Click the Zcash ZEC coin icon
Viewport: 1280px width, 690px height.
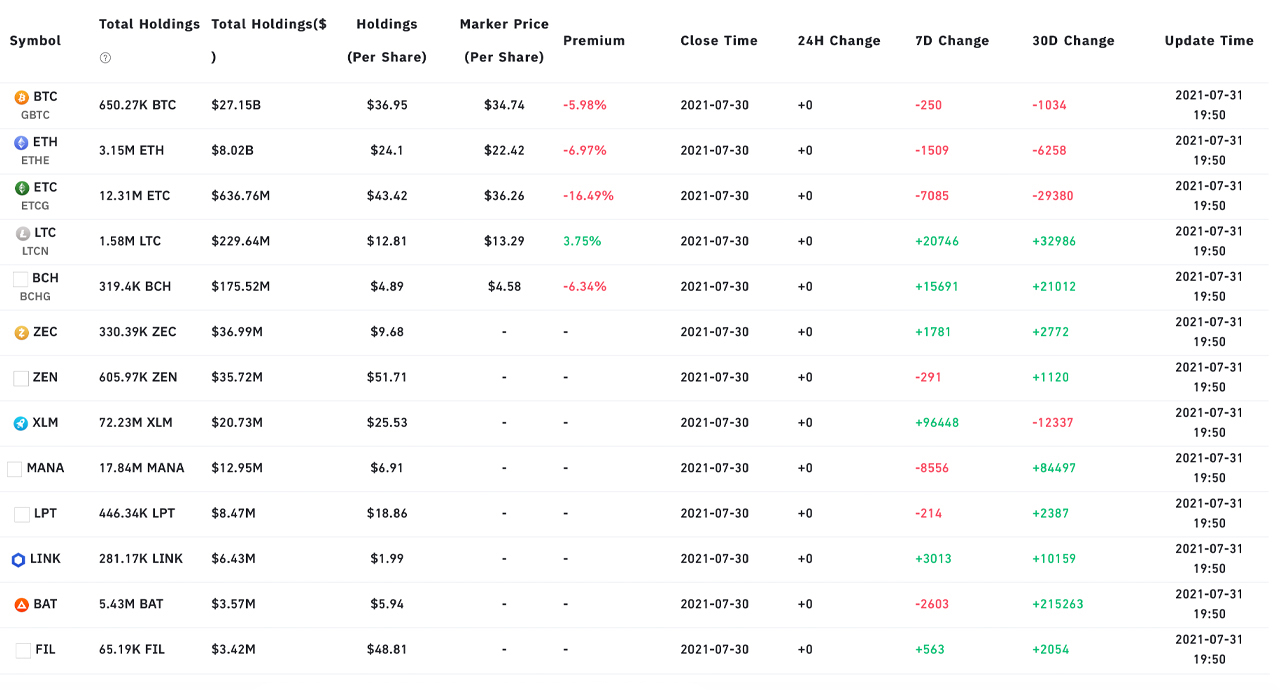pyautogui.click(x=21, y=333)
